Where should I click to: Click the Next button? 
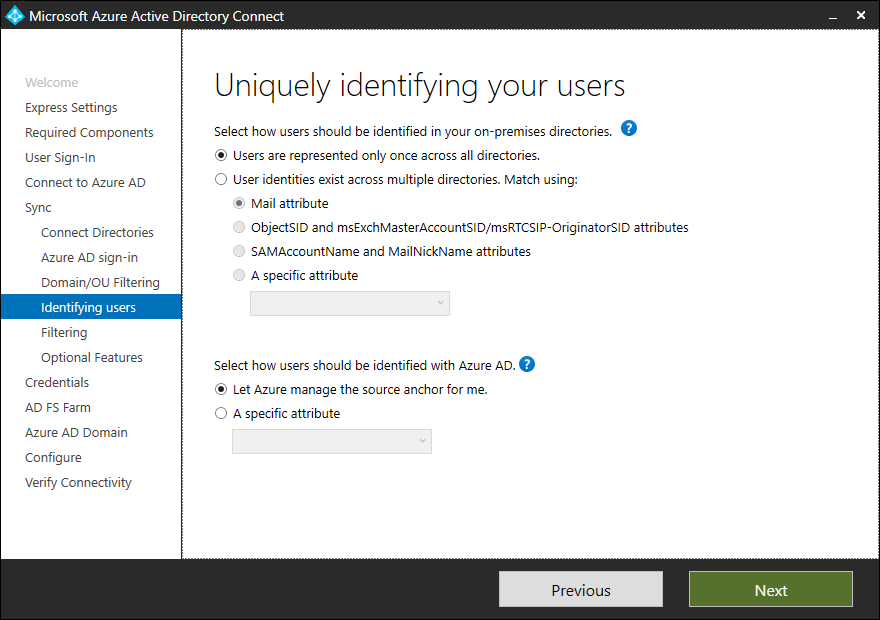(x=770, y=590)
